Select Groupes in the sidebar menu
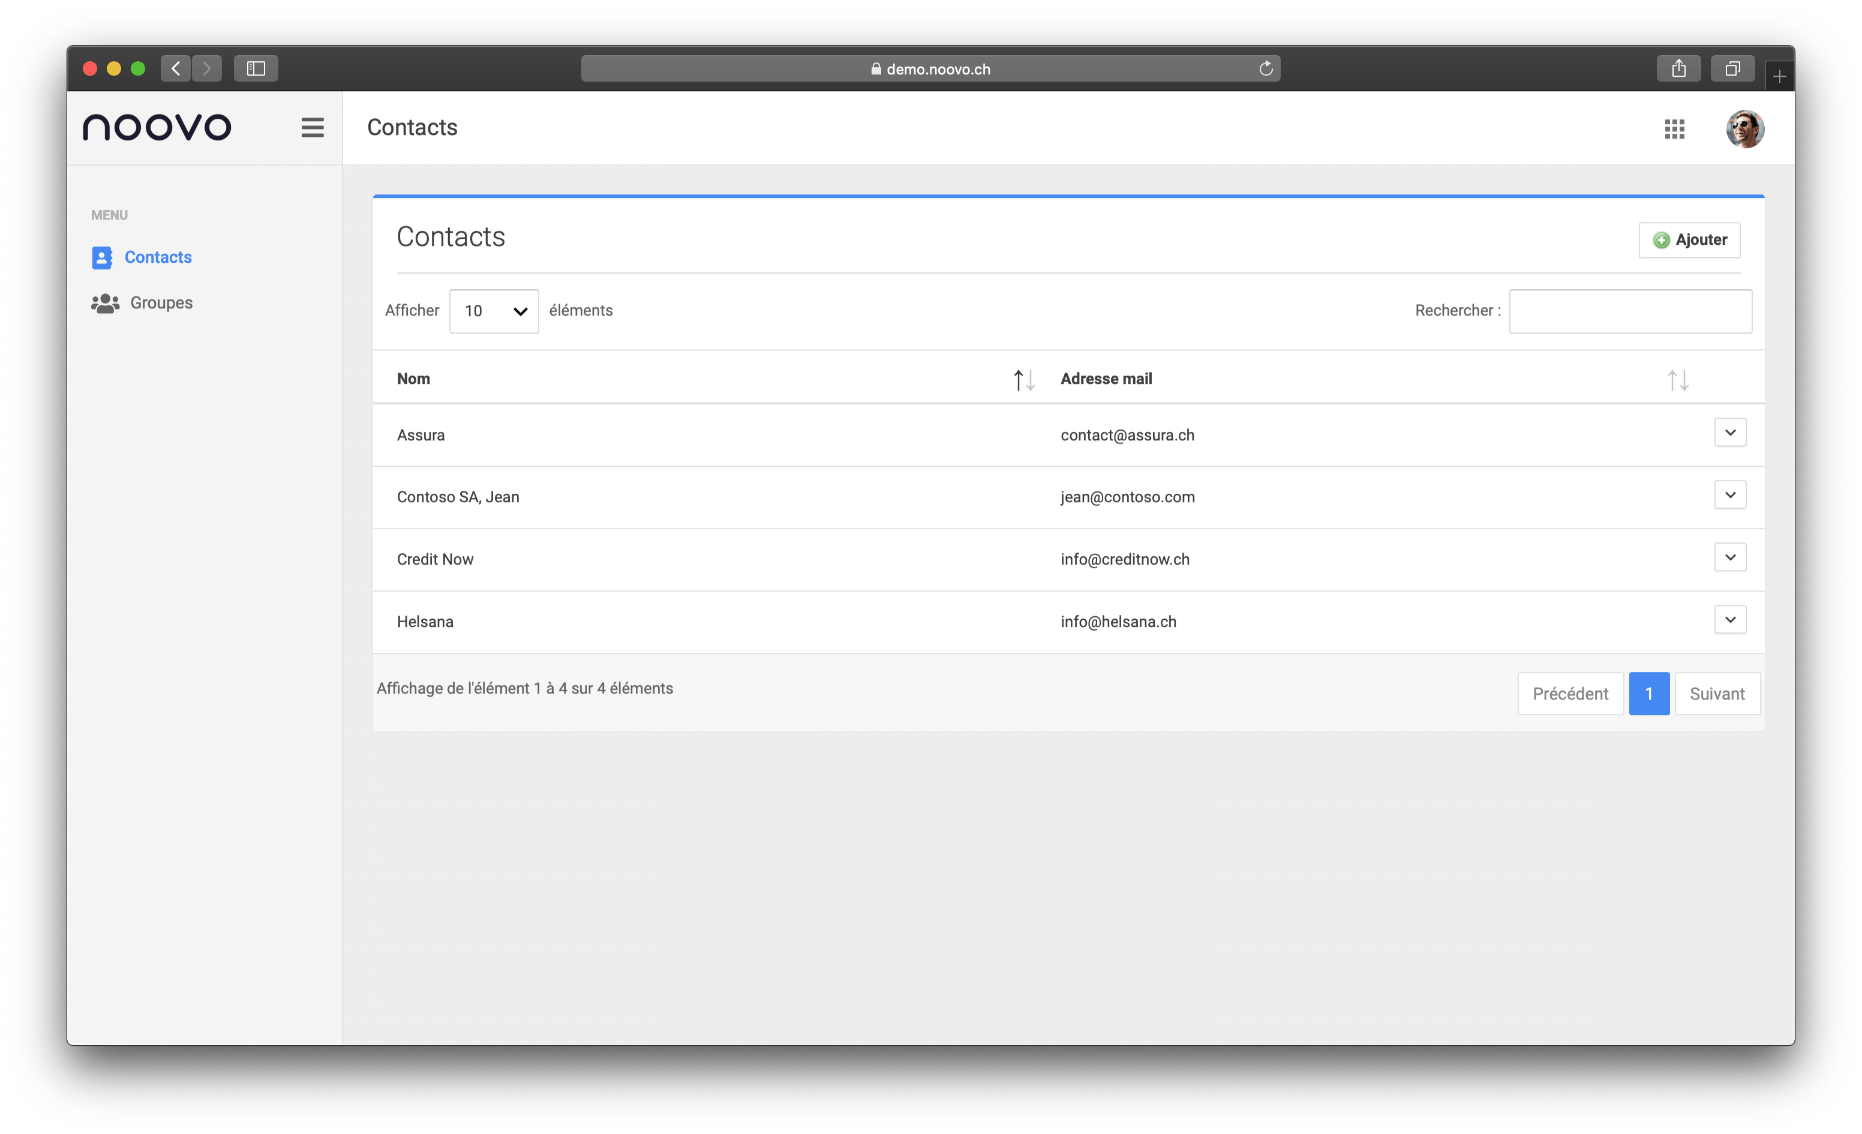 point(160,303)
